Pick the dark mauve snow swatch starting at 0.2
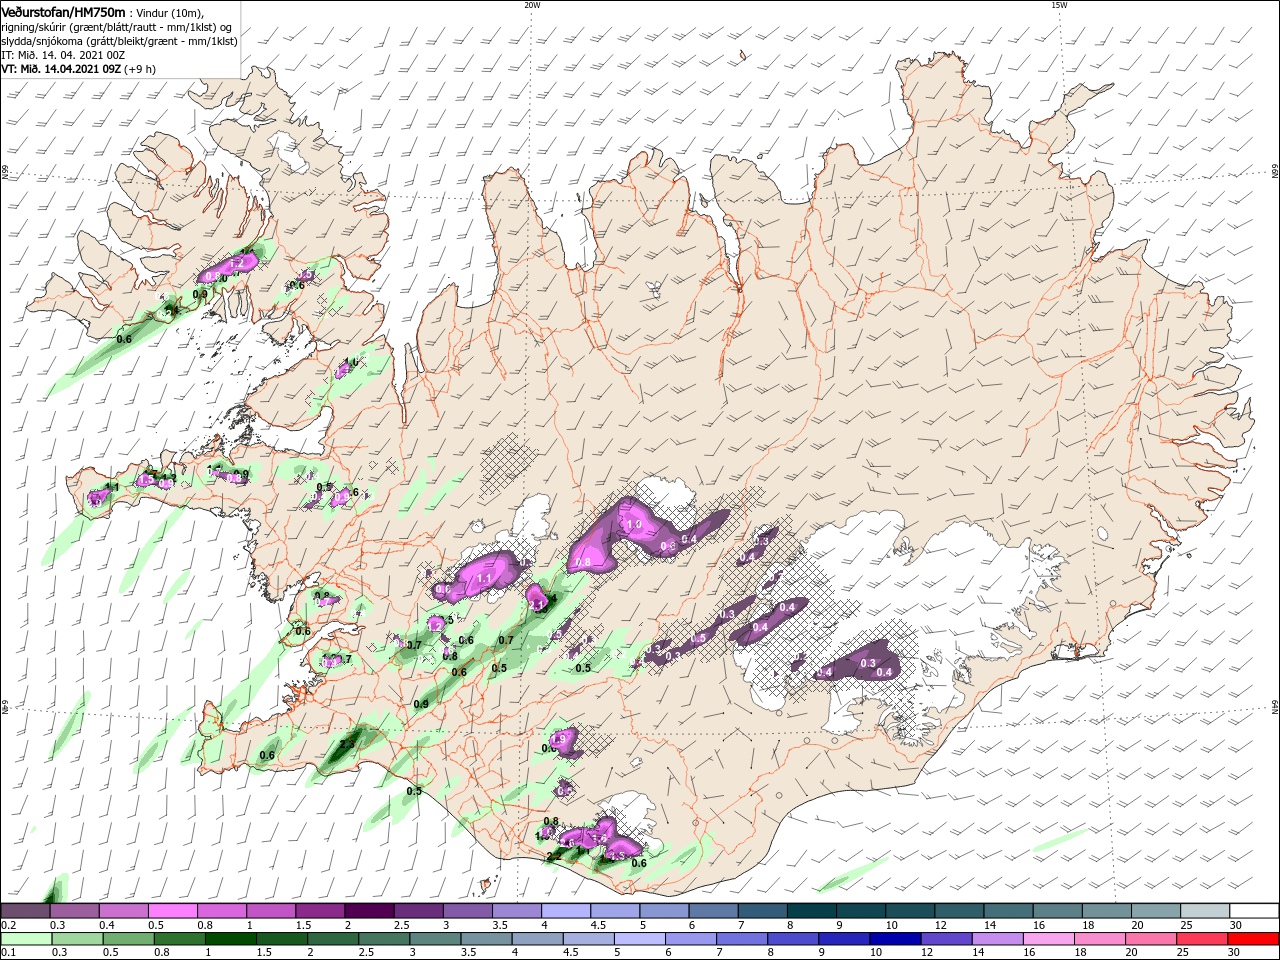The width and height of the screenshot is (1280, 960). click(25, 911)
